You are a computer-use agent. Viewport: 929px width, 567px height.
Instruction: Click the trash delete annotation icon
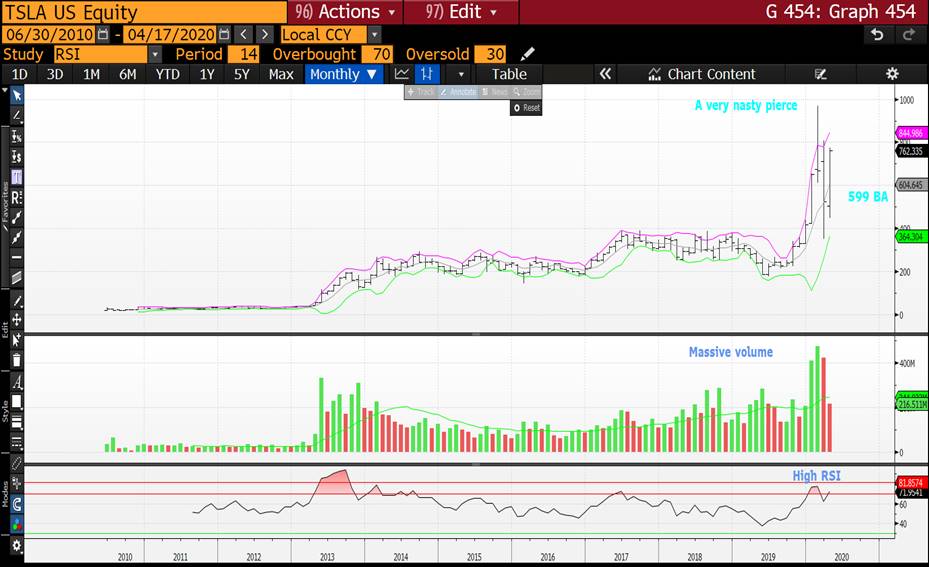click(x=17, y=360)
